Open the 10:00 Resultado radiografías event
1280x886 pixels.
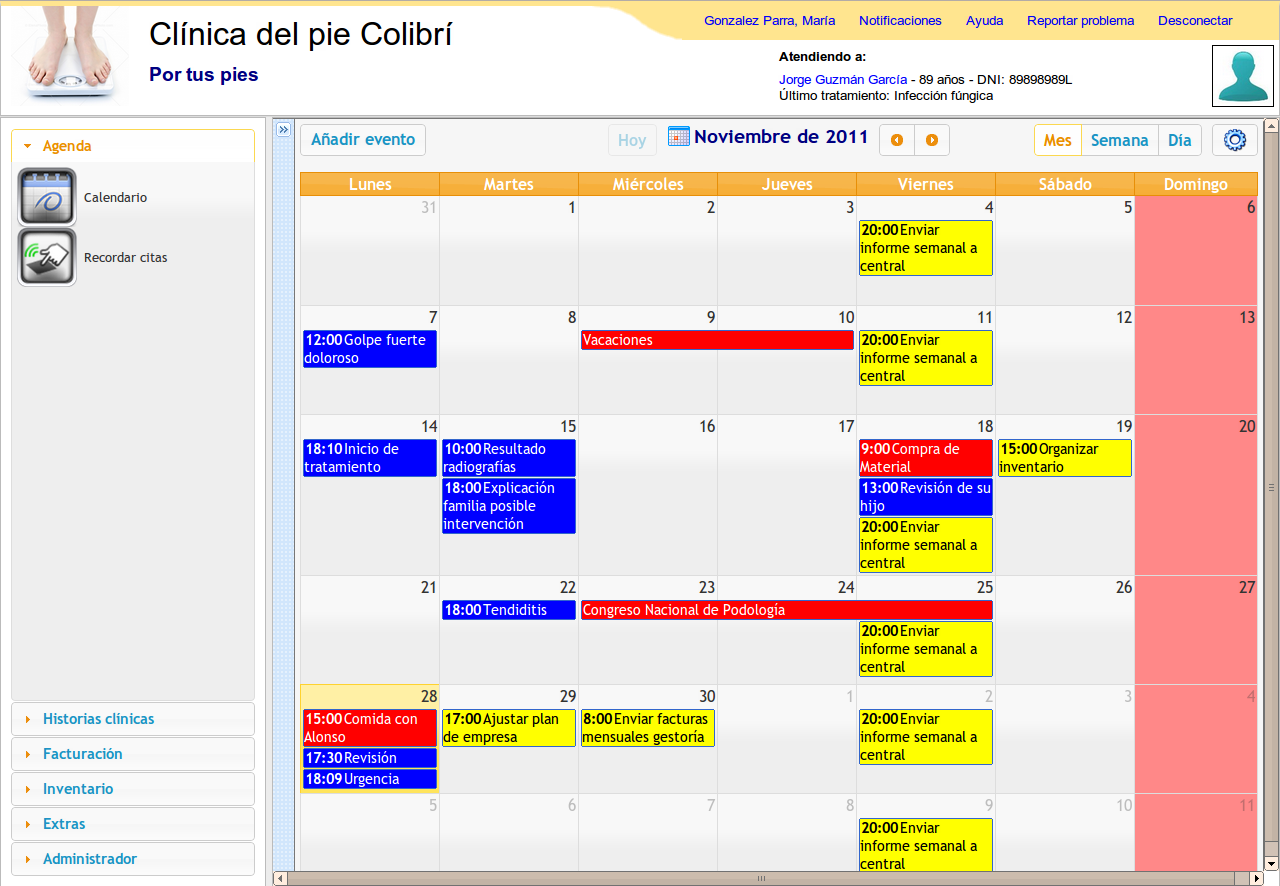[x=509, y=458]
